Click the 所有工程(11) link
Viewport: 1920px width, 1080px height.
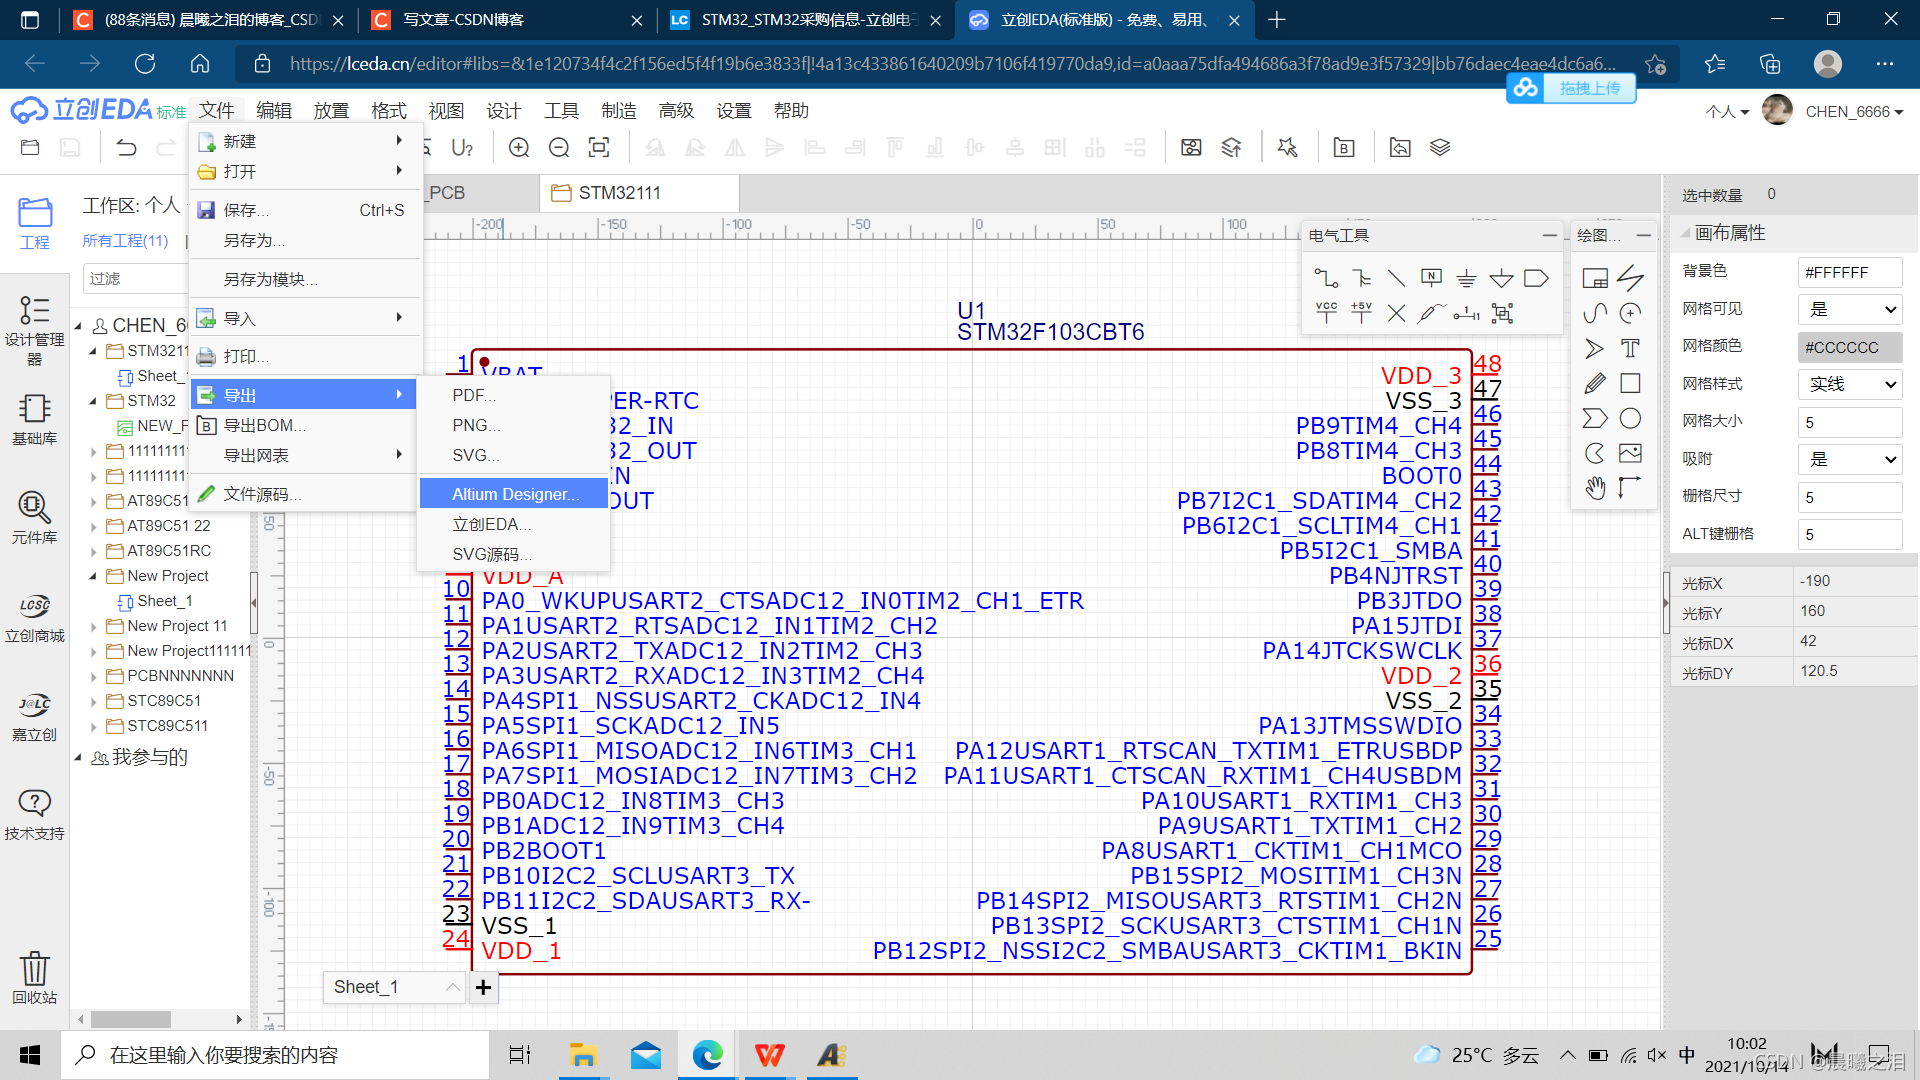(x=125, y=241)
